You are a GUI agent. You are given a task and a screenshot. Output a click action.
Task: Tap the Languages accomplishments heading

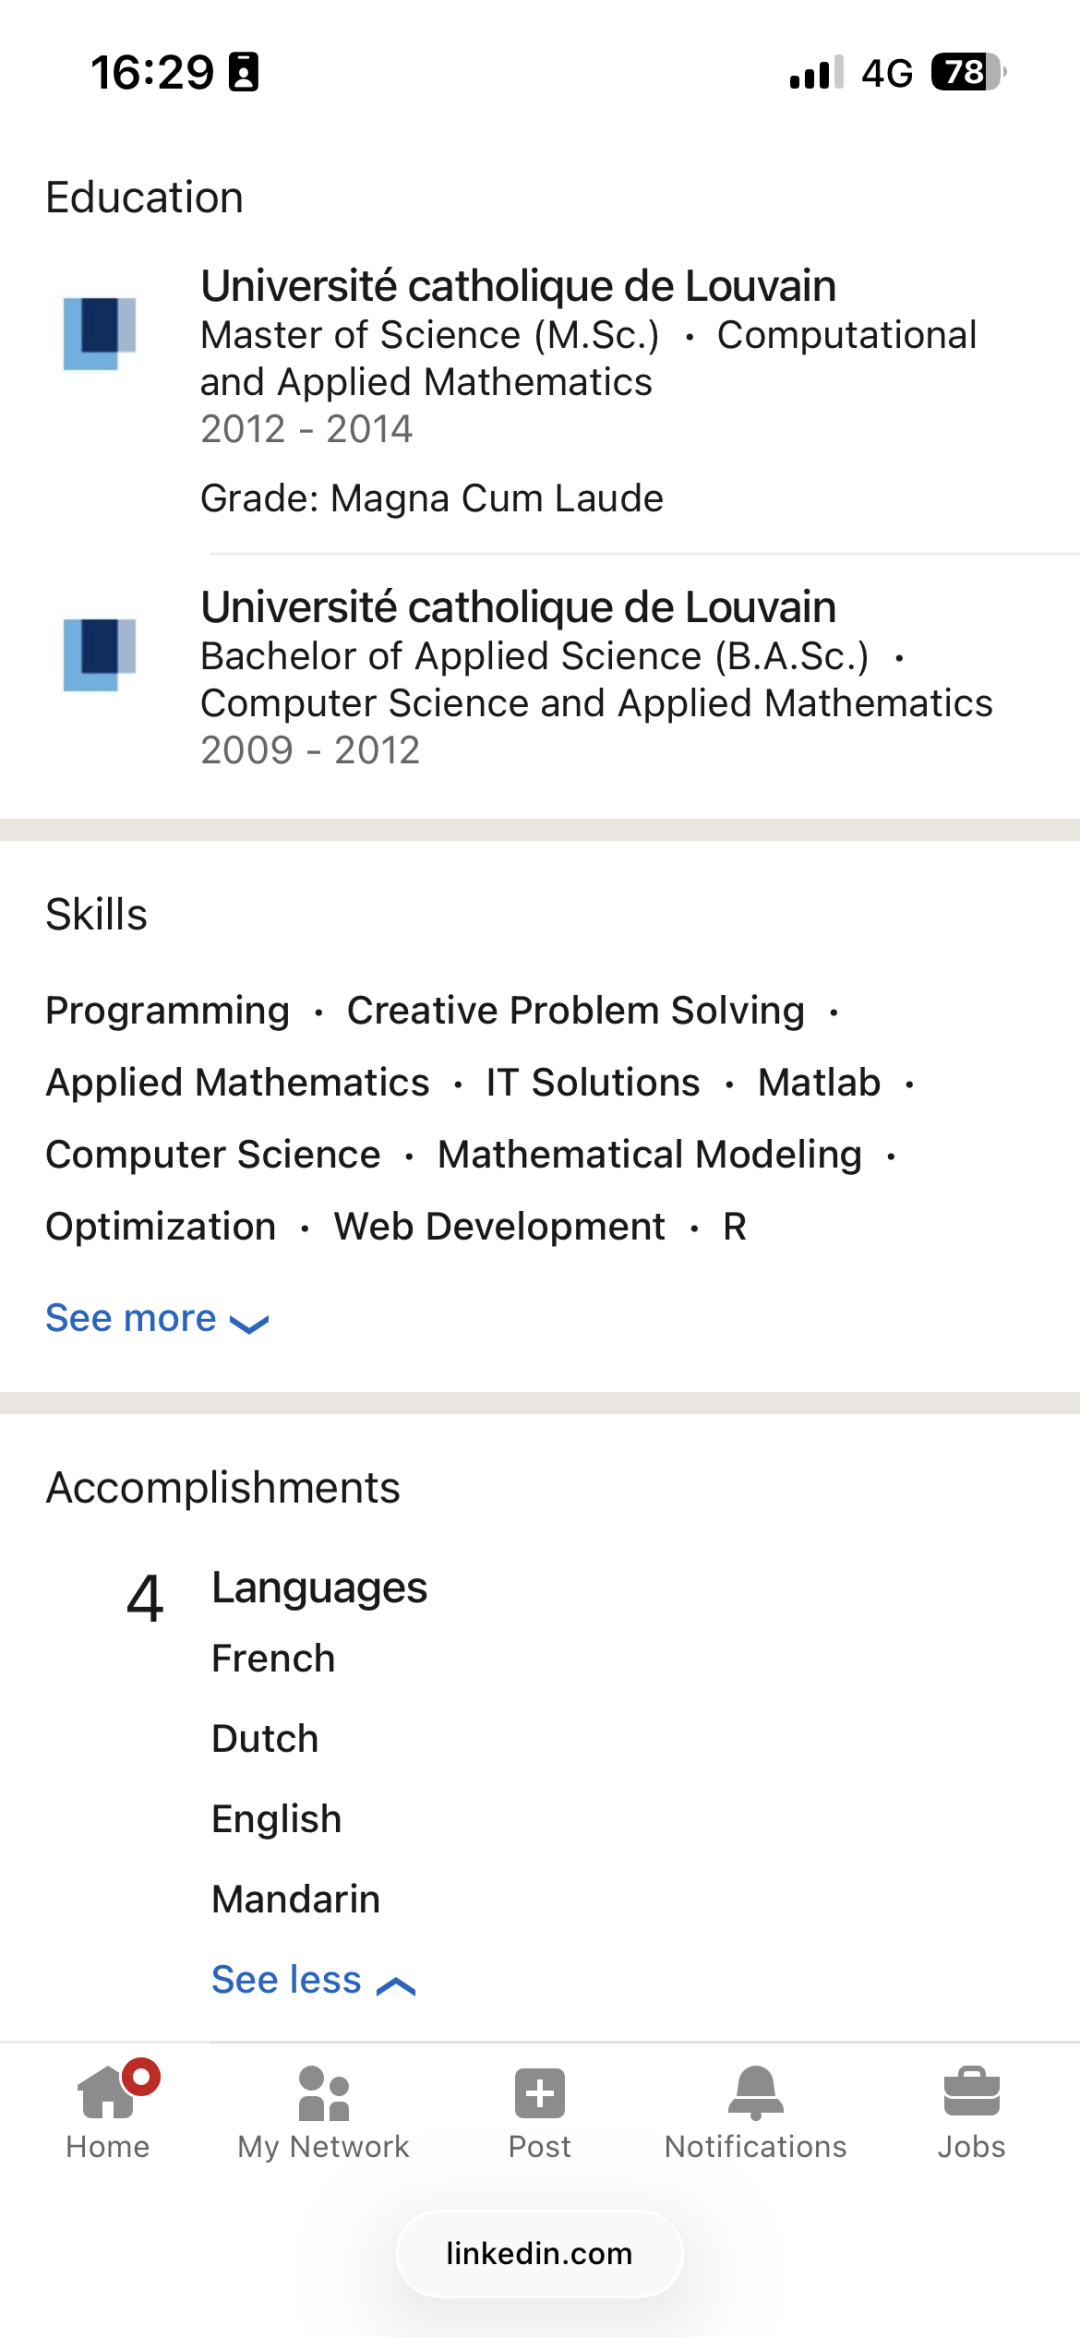point(320,1588)
